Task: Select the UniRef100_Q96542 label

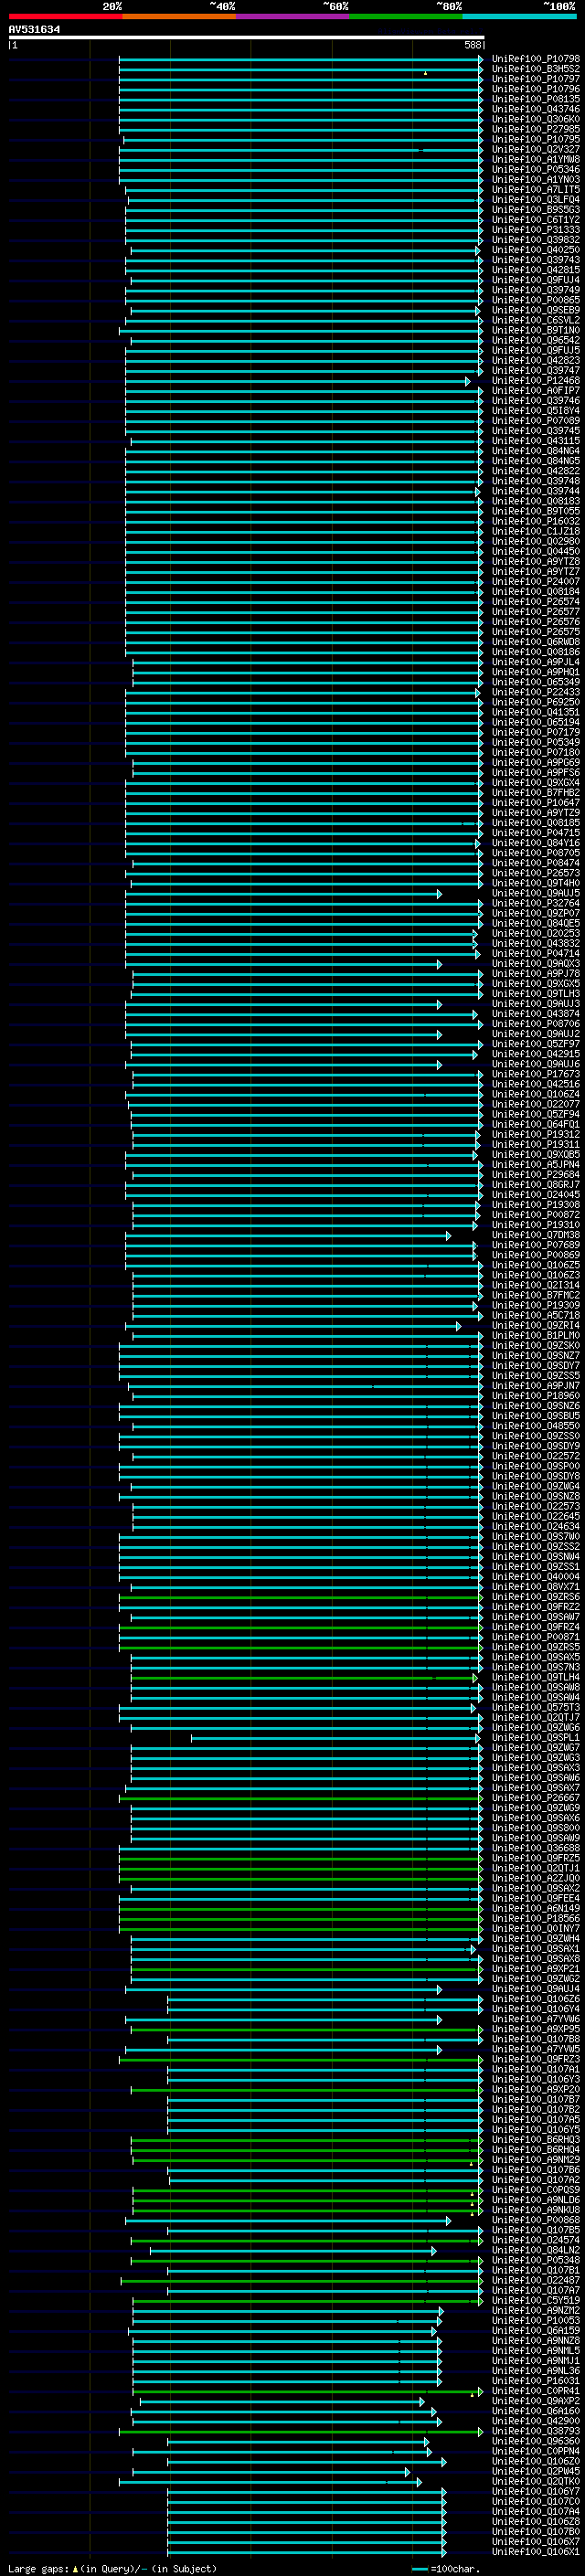Action: 536,341
